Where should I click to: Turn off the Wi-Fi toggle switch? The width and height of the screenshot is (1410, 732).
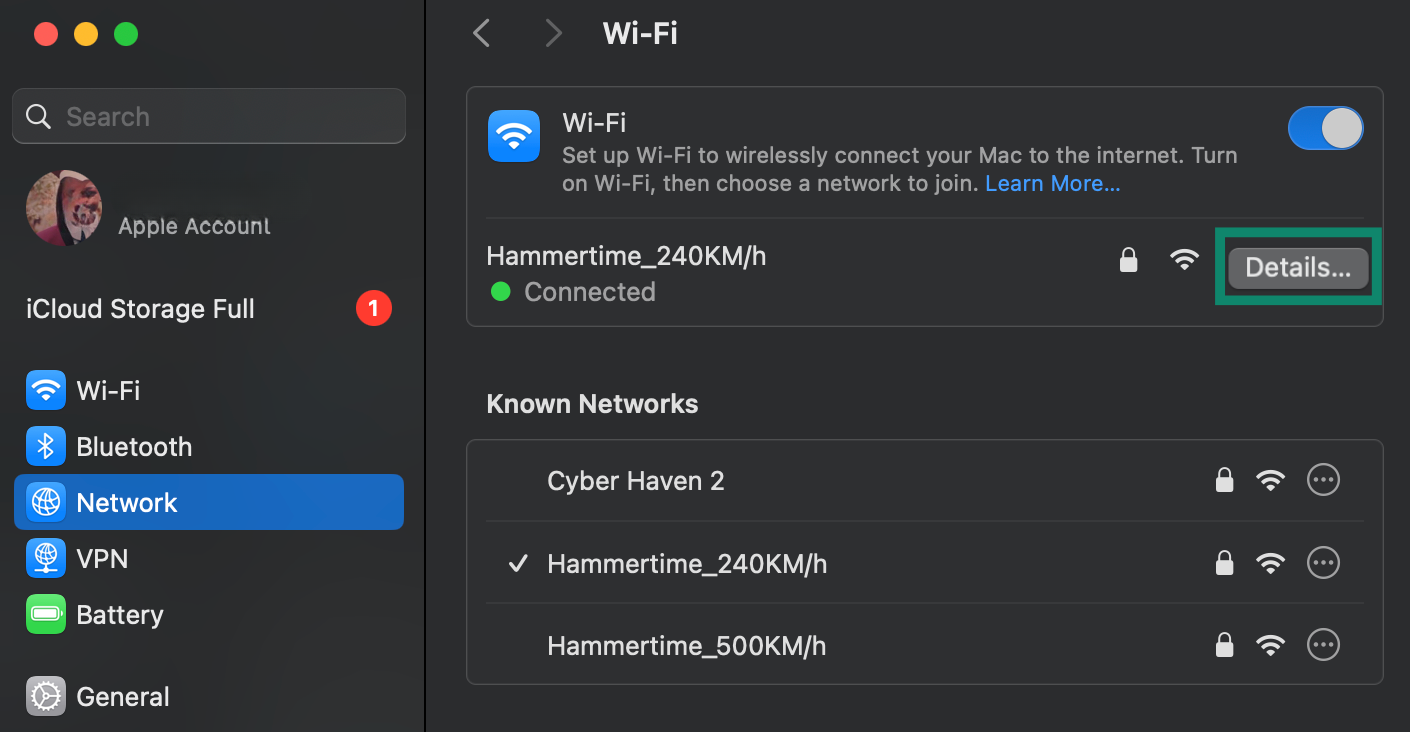coord(1325,128)
